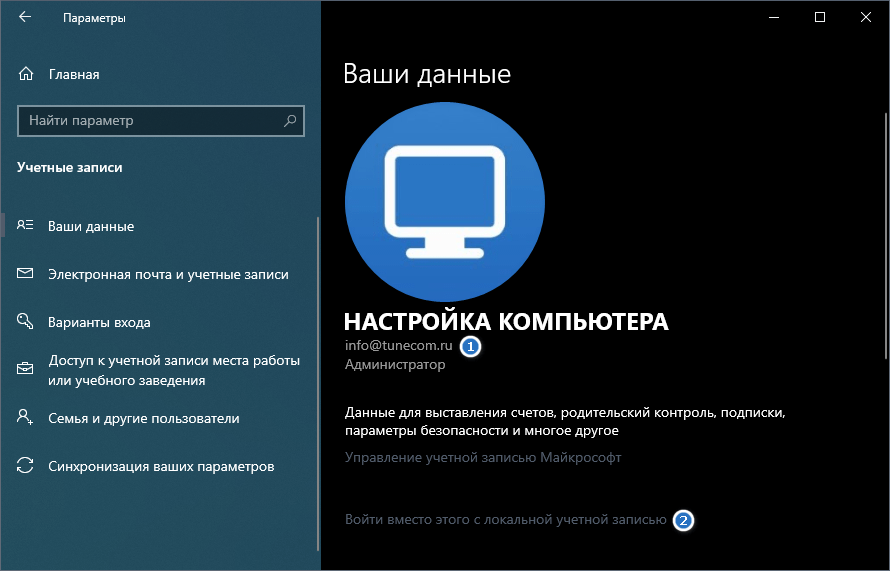Click the info@tunecom.ru email text

click(x=398, y=345)
